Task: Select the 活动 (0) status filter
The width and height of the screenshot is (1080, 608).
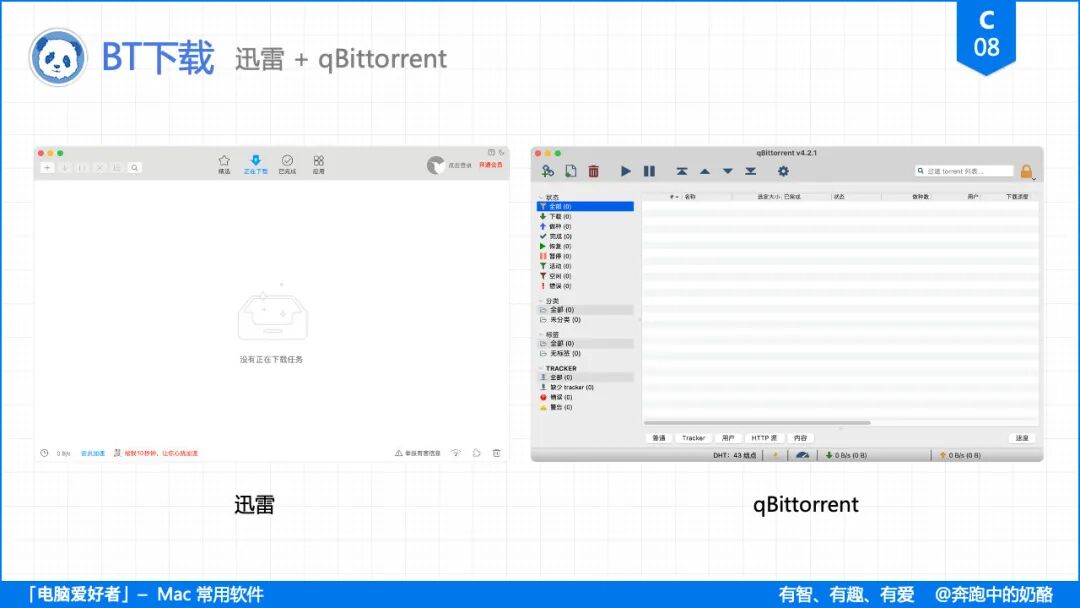Action: coord(585,266)
